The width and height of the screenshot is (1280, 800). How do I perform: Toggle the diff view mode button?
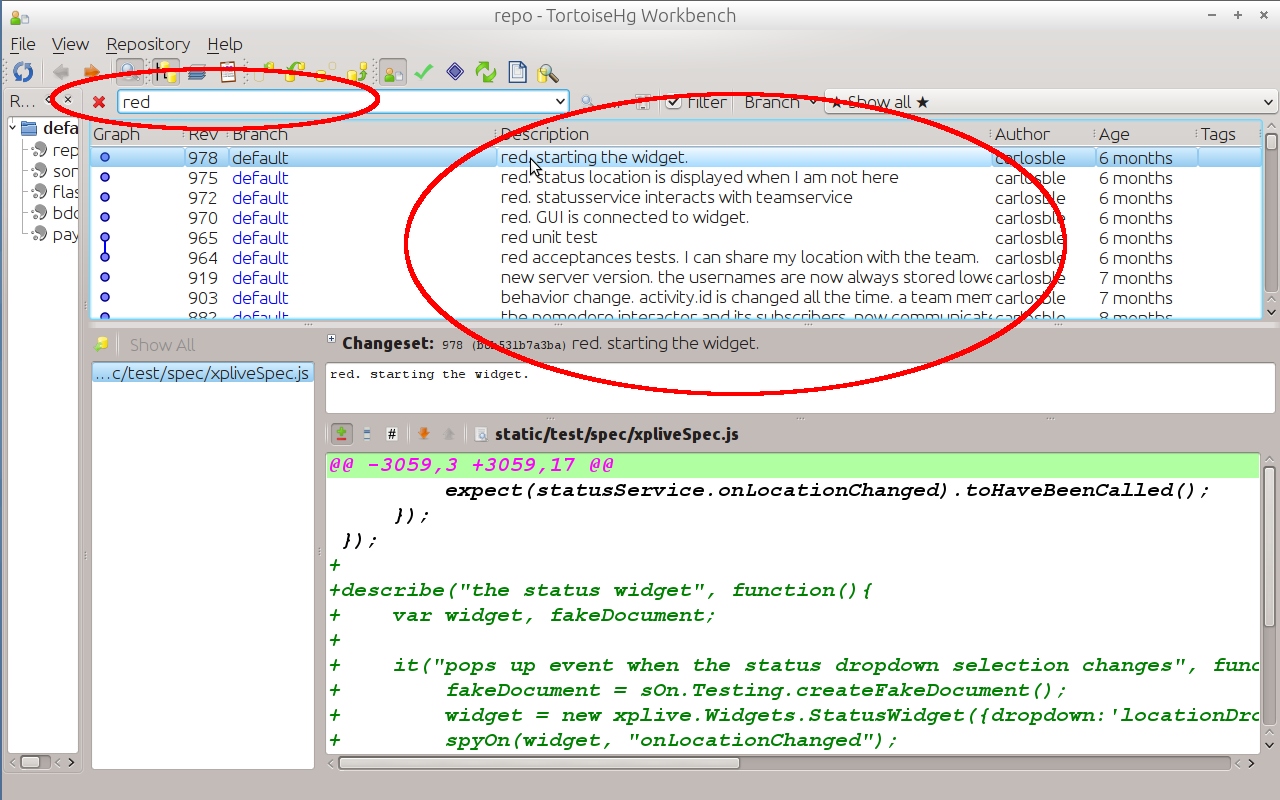pyautogui.click(x=342, y=434)
